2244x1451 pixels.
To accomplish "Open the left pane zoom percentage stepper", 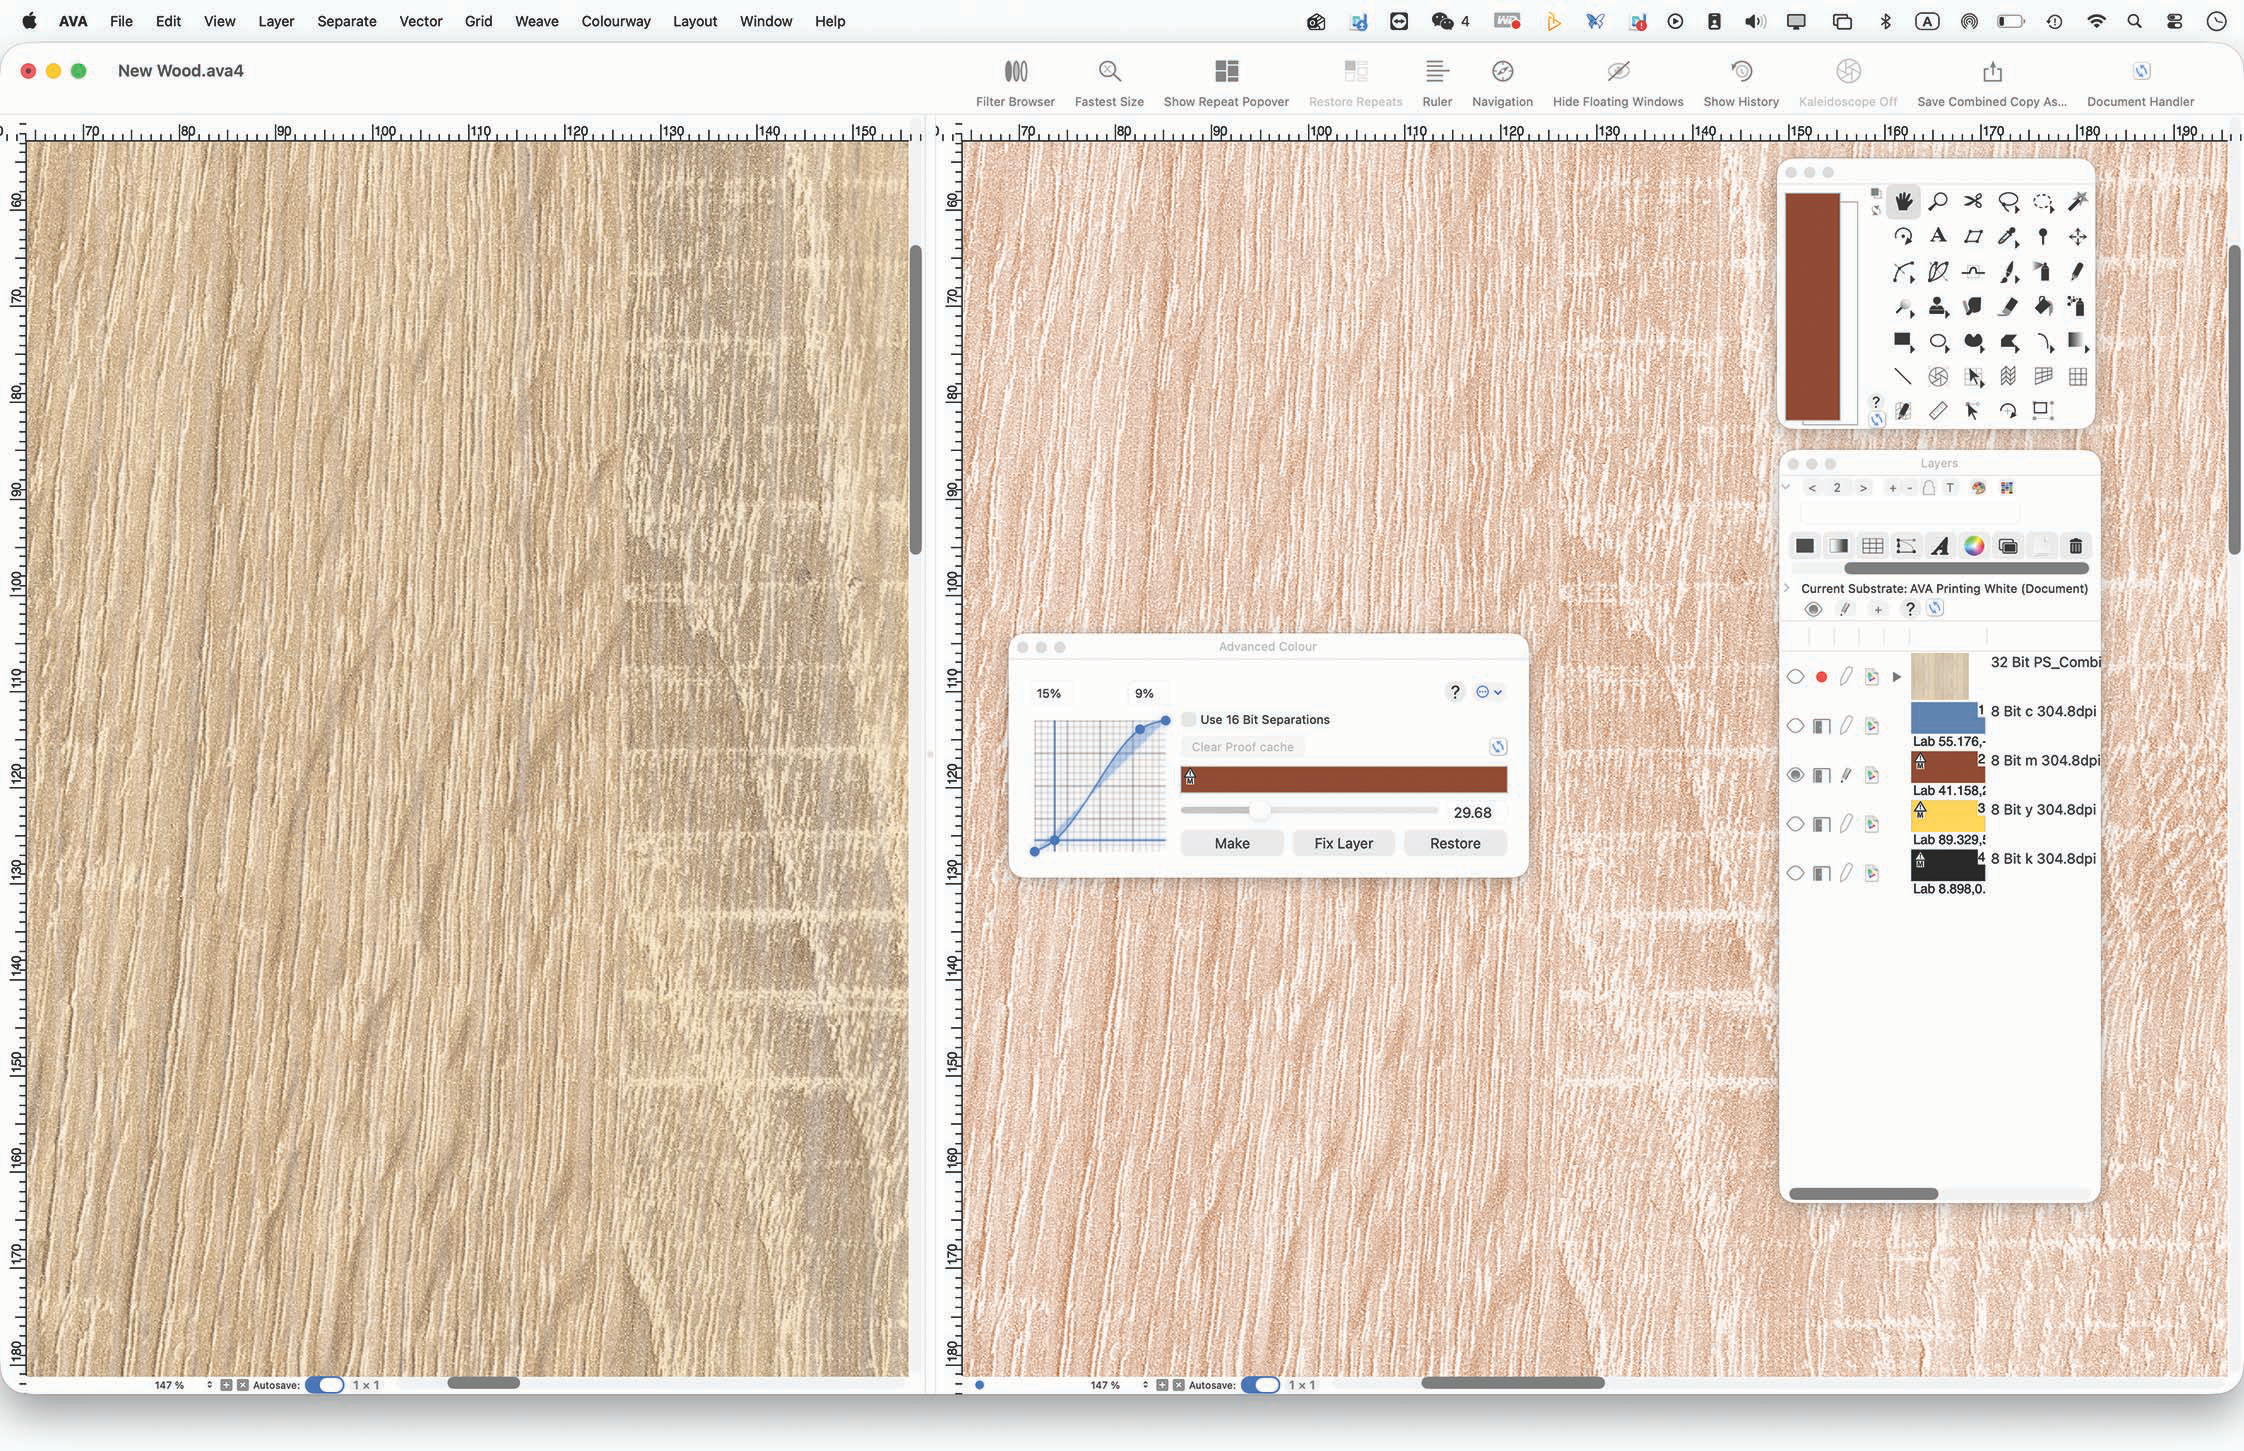I will [x=209, y=1385].
